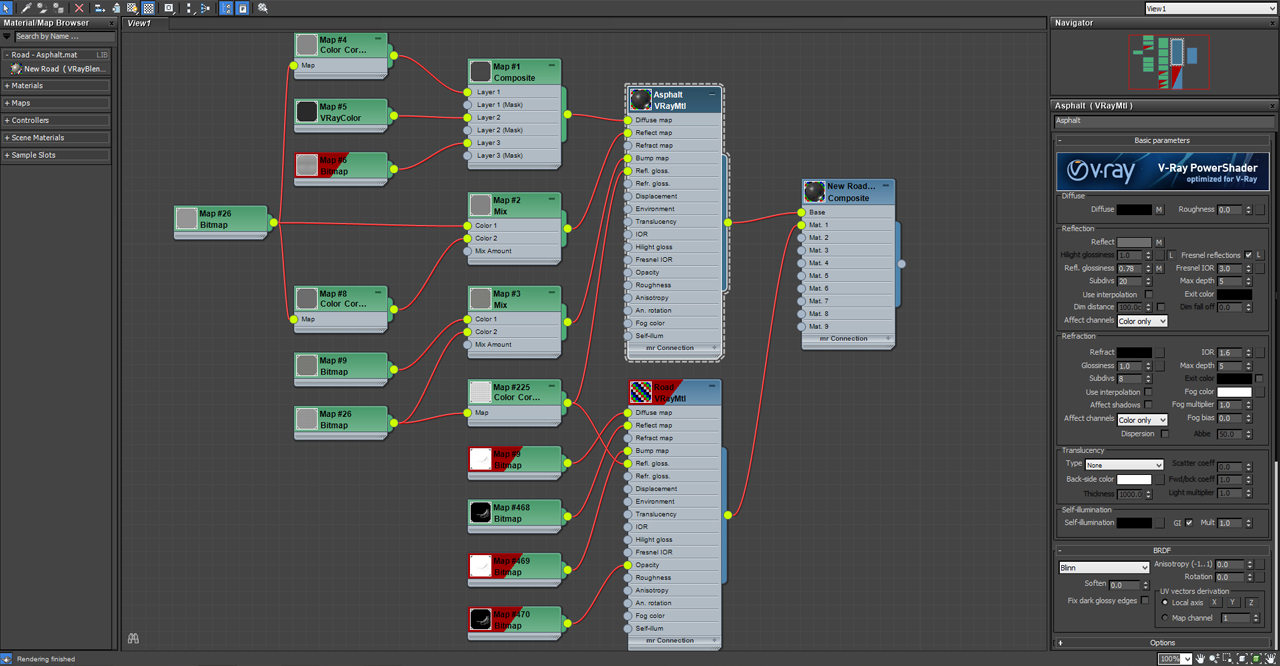Click the Diffuse color swatch
This screenshot has width=1280, height=666.
pos(1134,210)
